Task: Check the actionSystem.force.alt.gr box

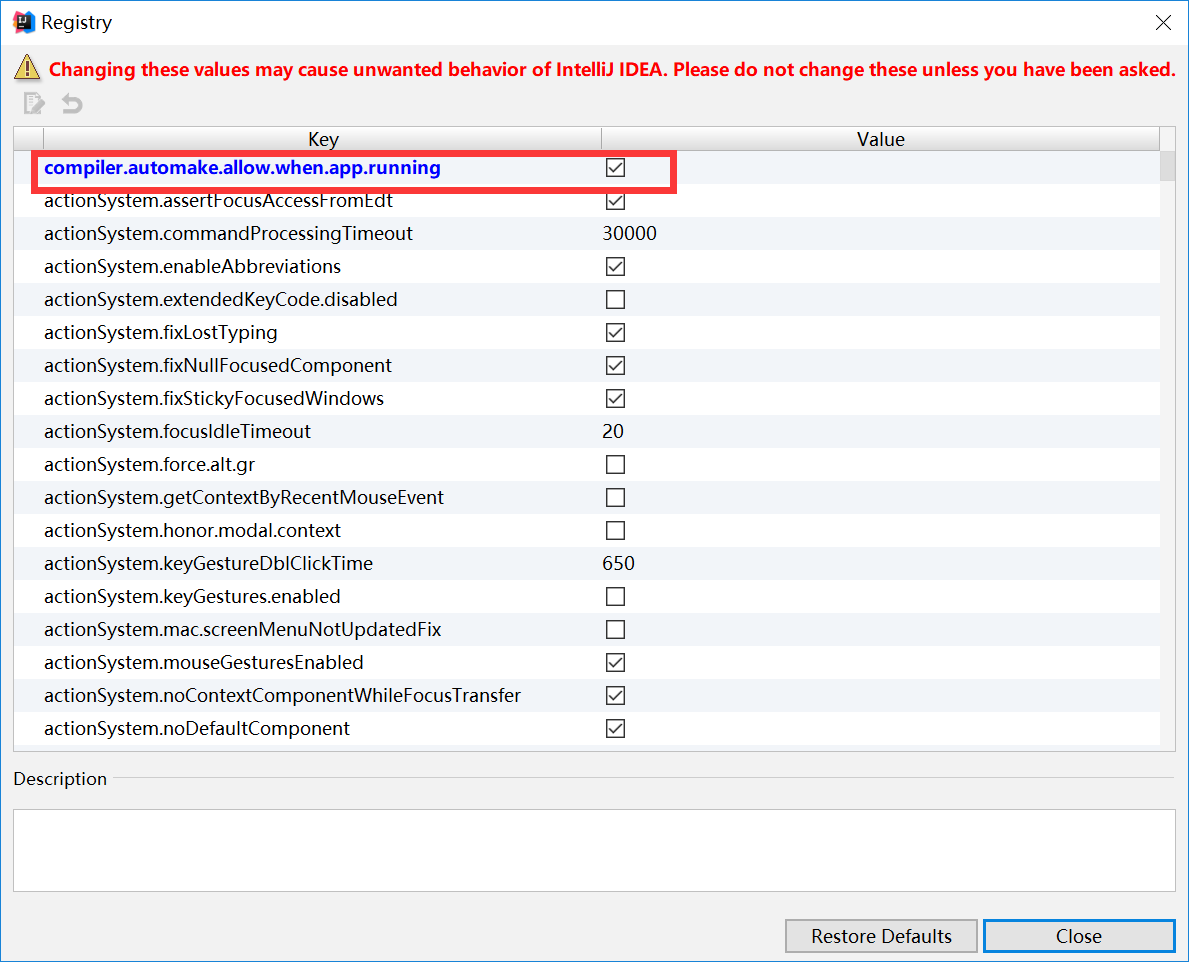Action: click(x=616, y=465)
